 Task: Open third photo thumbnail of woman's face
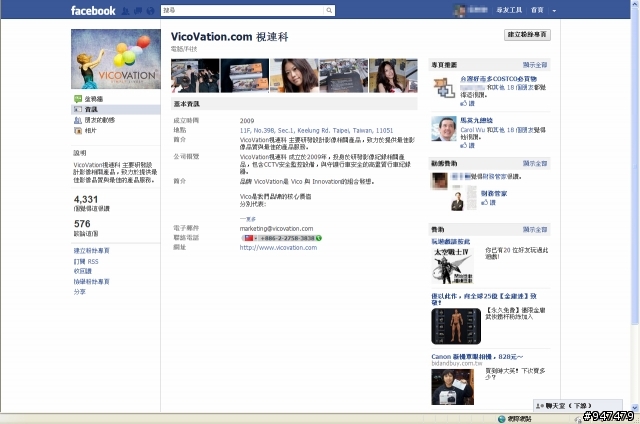coord(294,75)
